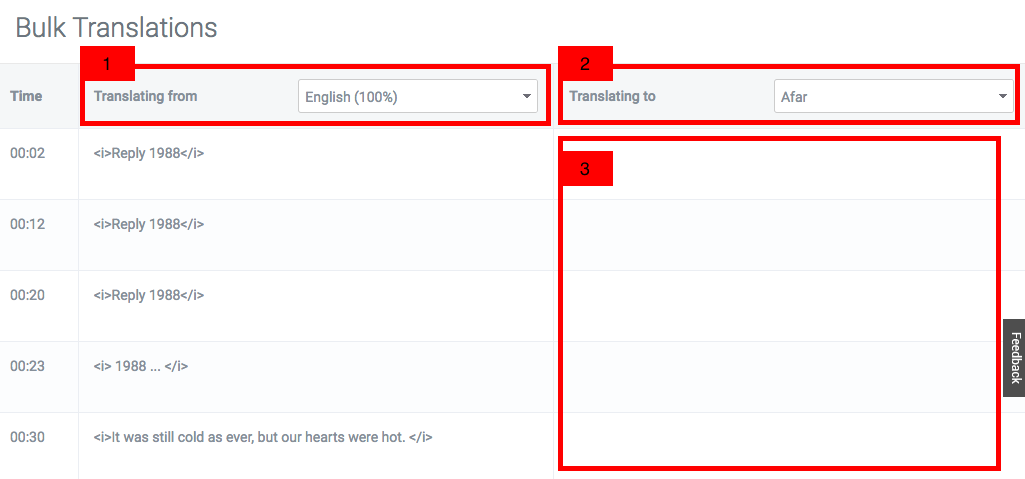
Task: Click the Time column header
Action: tap(26, 96)
